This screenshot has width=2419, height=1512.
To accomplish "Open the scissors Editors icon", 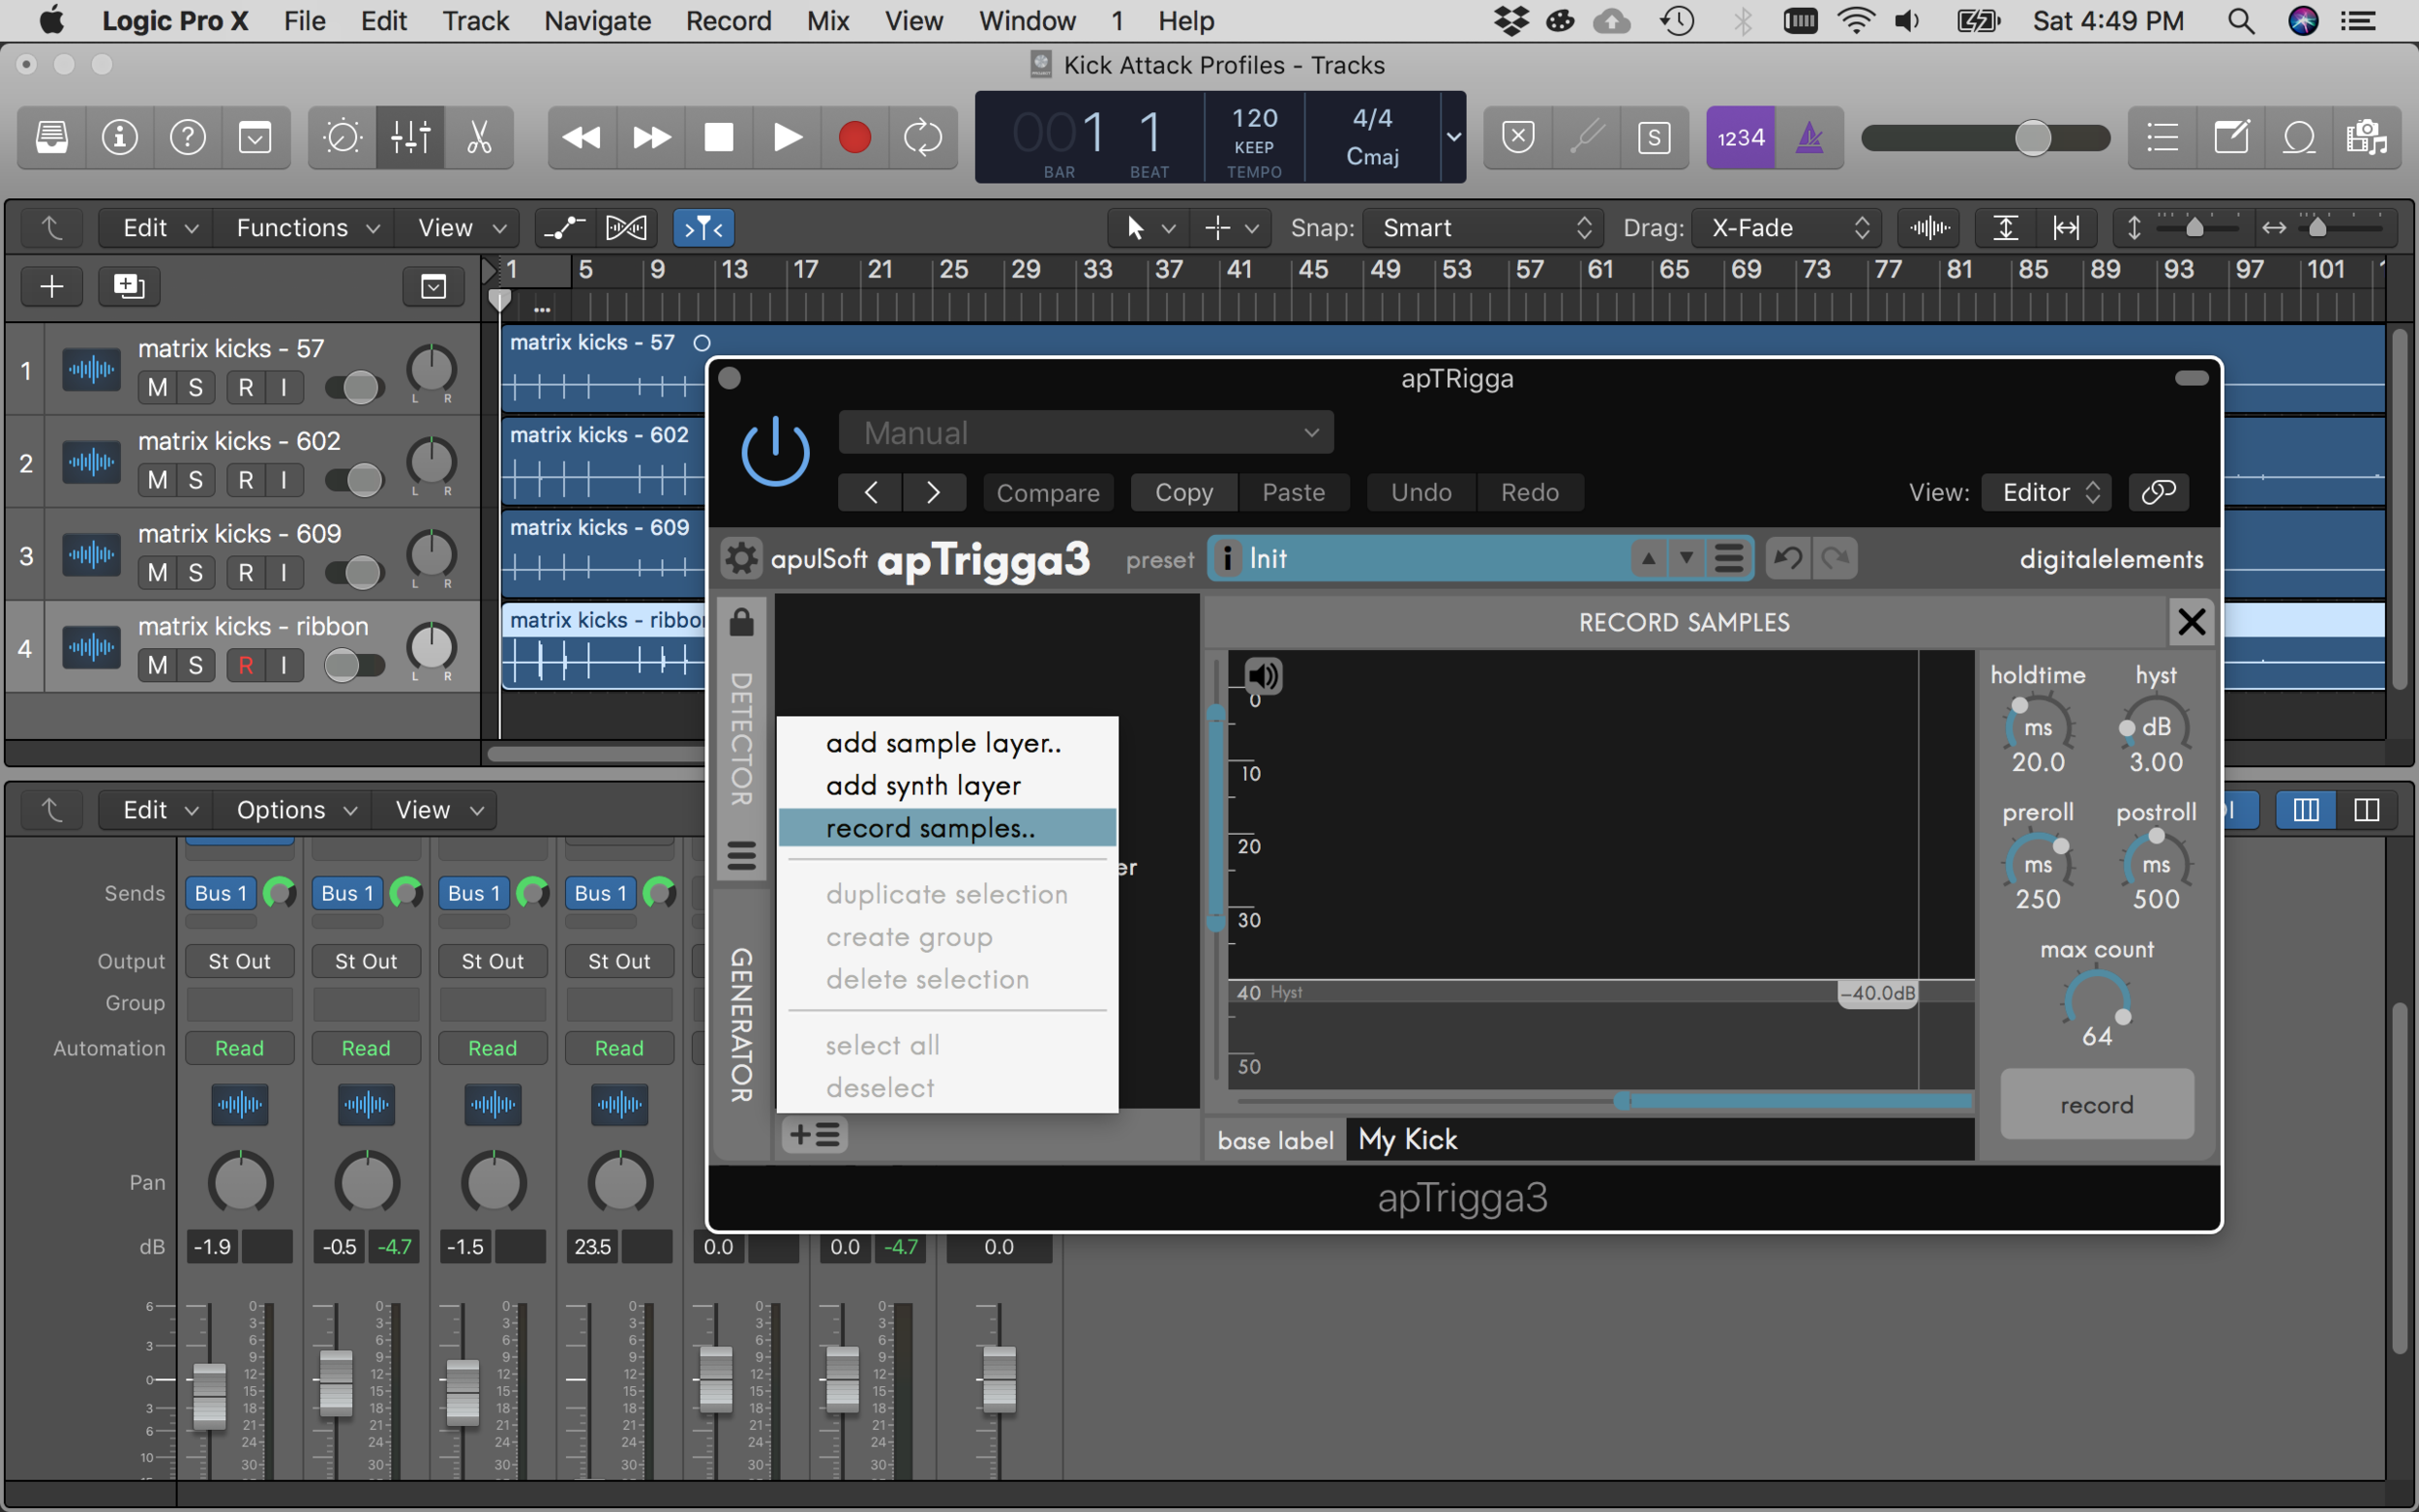I will (x=479, y=137).
